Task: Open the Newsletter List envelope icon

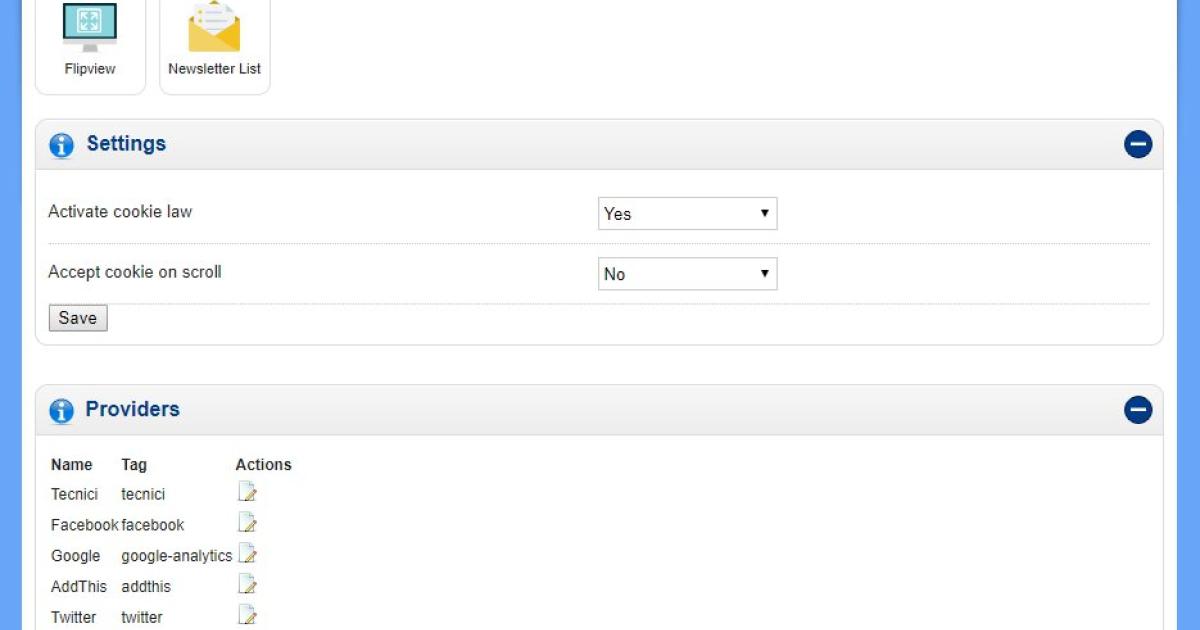Action: (x=214, y=28)
